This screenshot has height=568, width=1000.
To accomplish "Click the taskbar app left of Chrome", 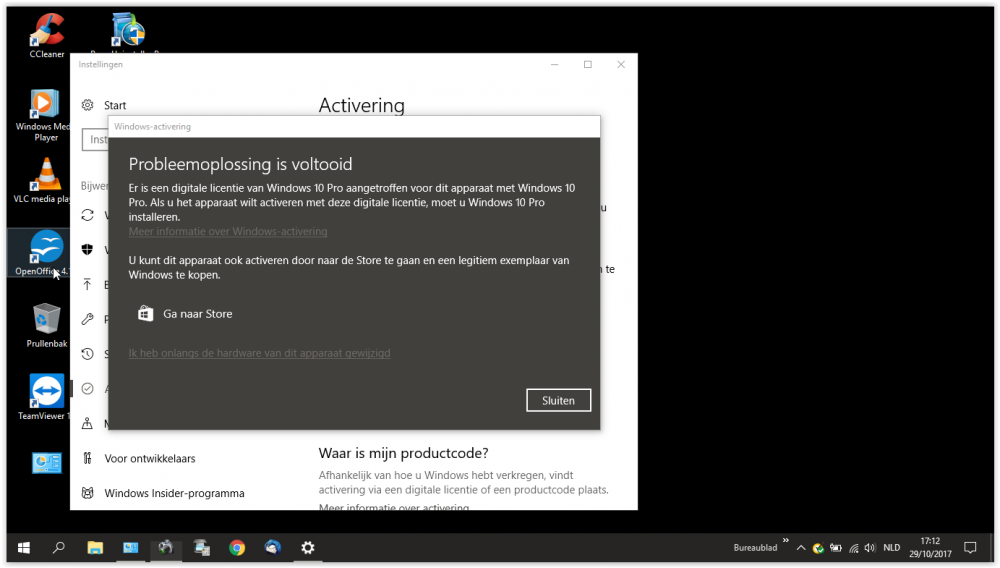I will 202,548.
